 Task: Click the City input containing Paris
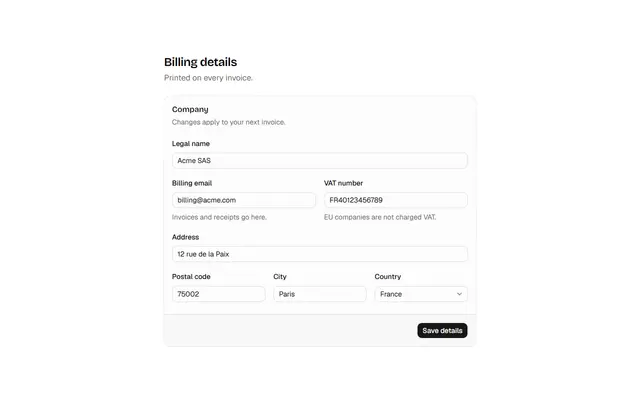[x=320, y=294]
